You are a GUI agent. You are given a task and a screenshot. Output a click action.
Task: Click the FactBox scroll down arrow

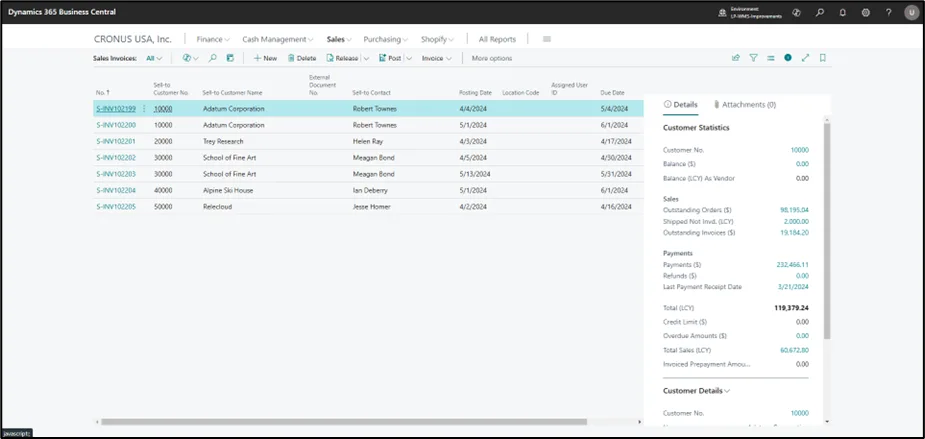point(827,421)
